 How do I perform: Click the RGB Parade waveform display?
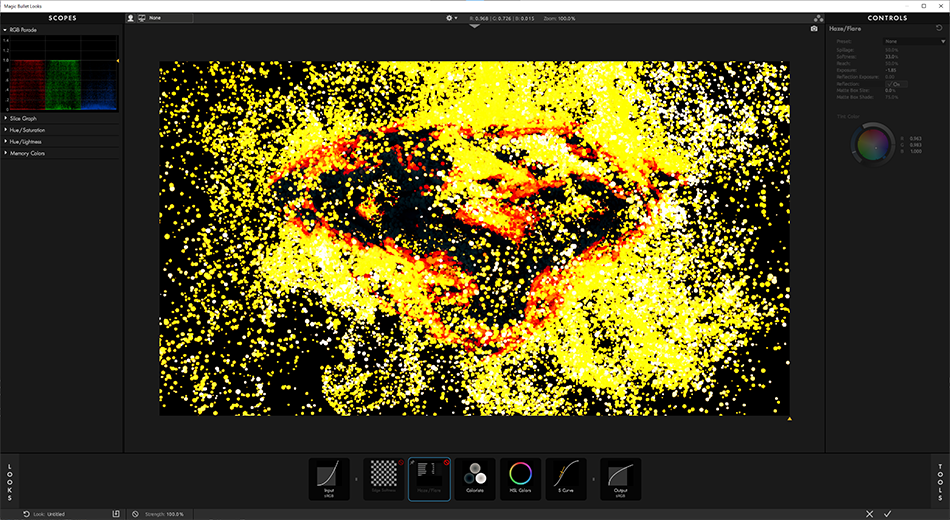(59, 73)
